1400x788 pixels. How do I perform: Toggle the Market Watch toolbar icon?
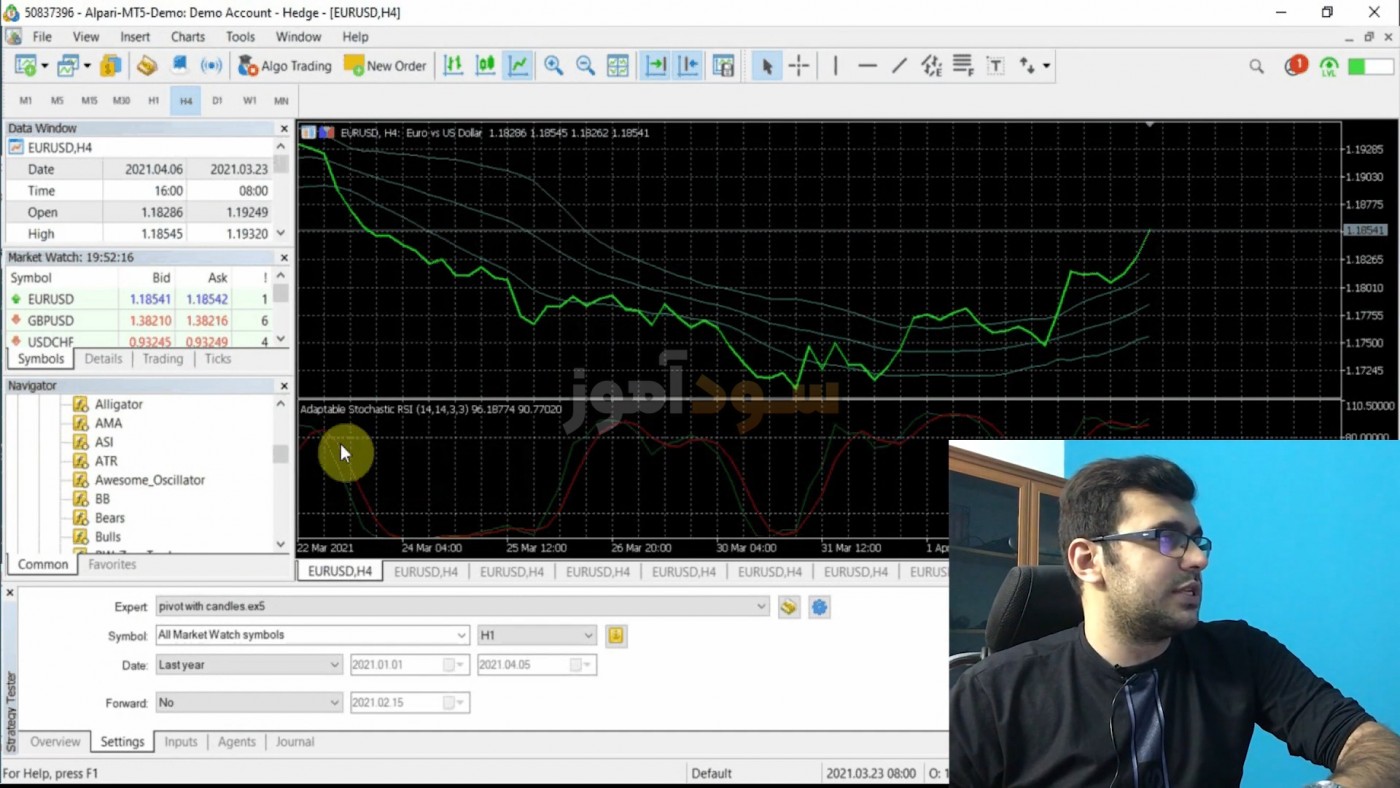point(110,66)
